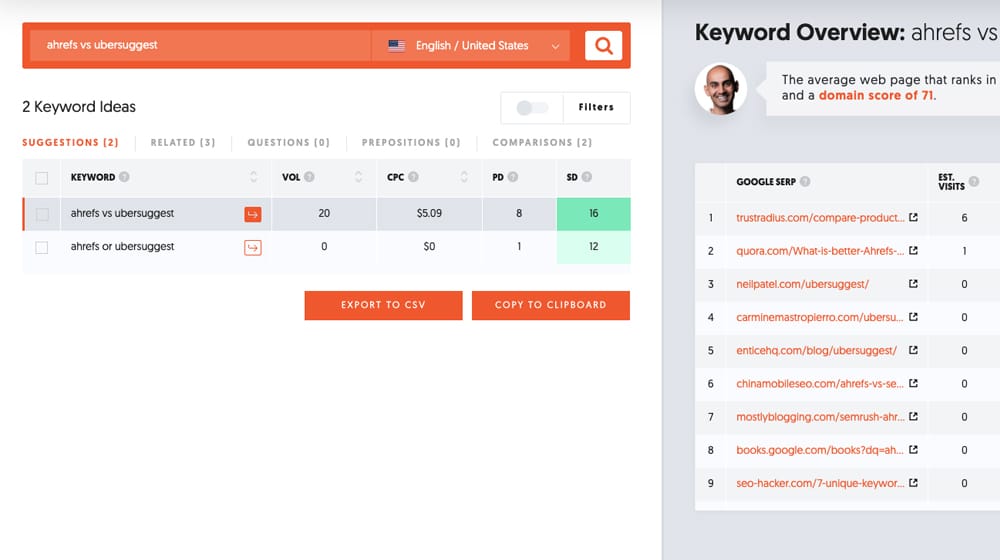Click the 2 Keyword Ideas heading
The height and width of the screenshot is (560, 1000).
pyautogui.click(x=79, y=107)
